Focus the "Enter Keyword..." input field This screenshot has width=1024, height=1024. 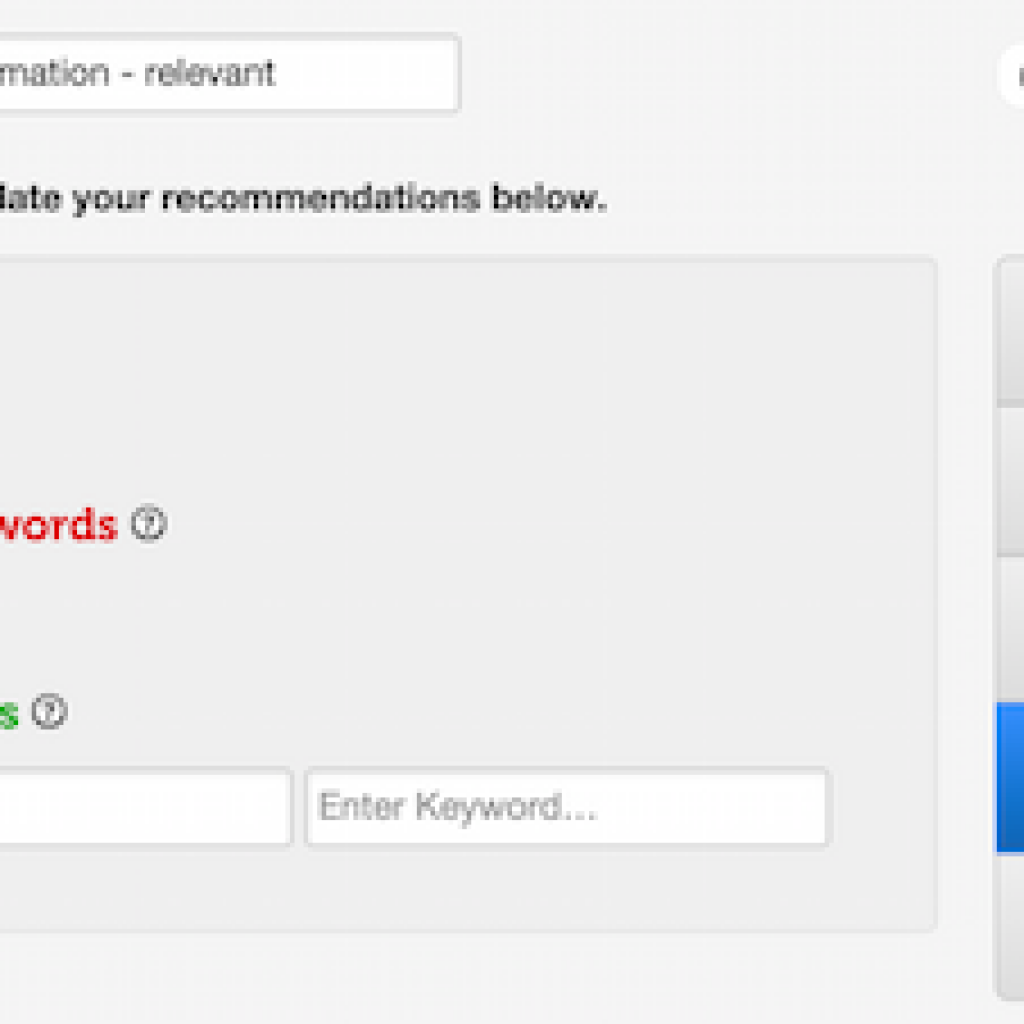(567, 806)
